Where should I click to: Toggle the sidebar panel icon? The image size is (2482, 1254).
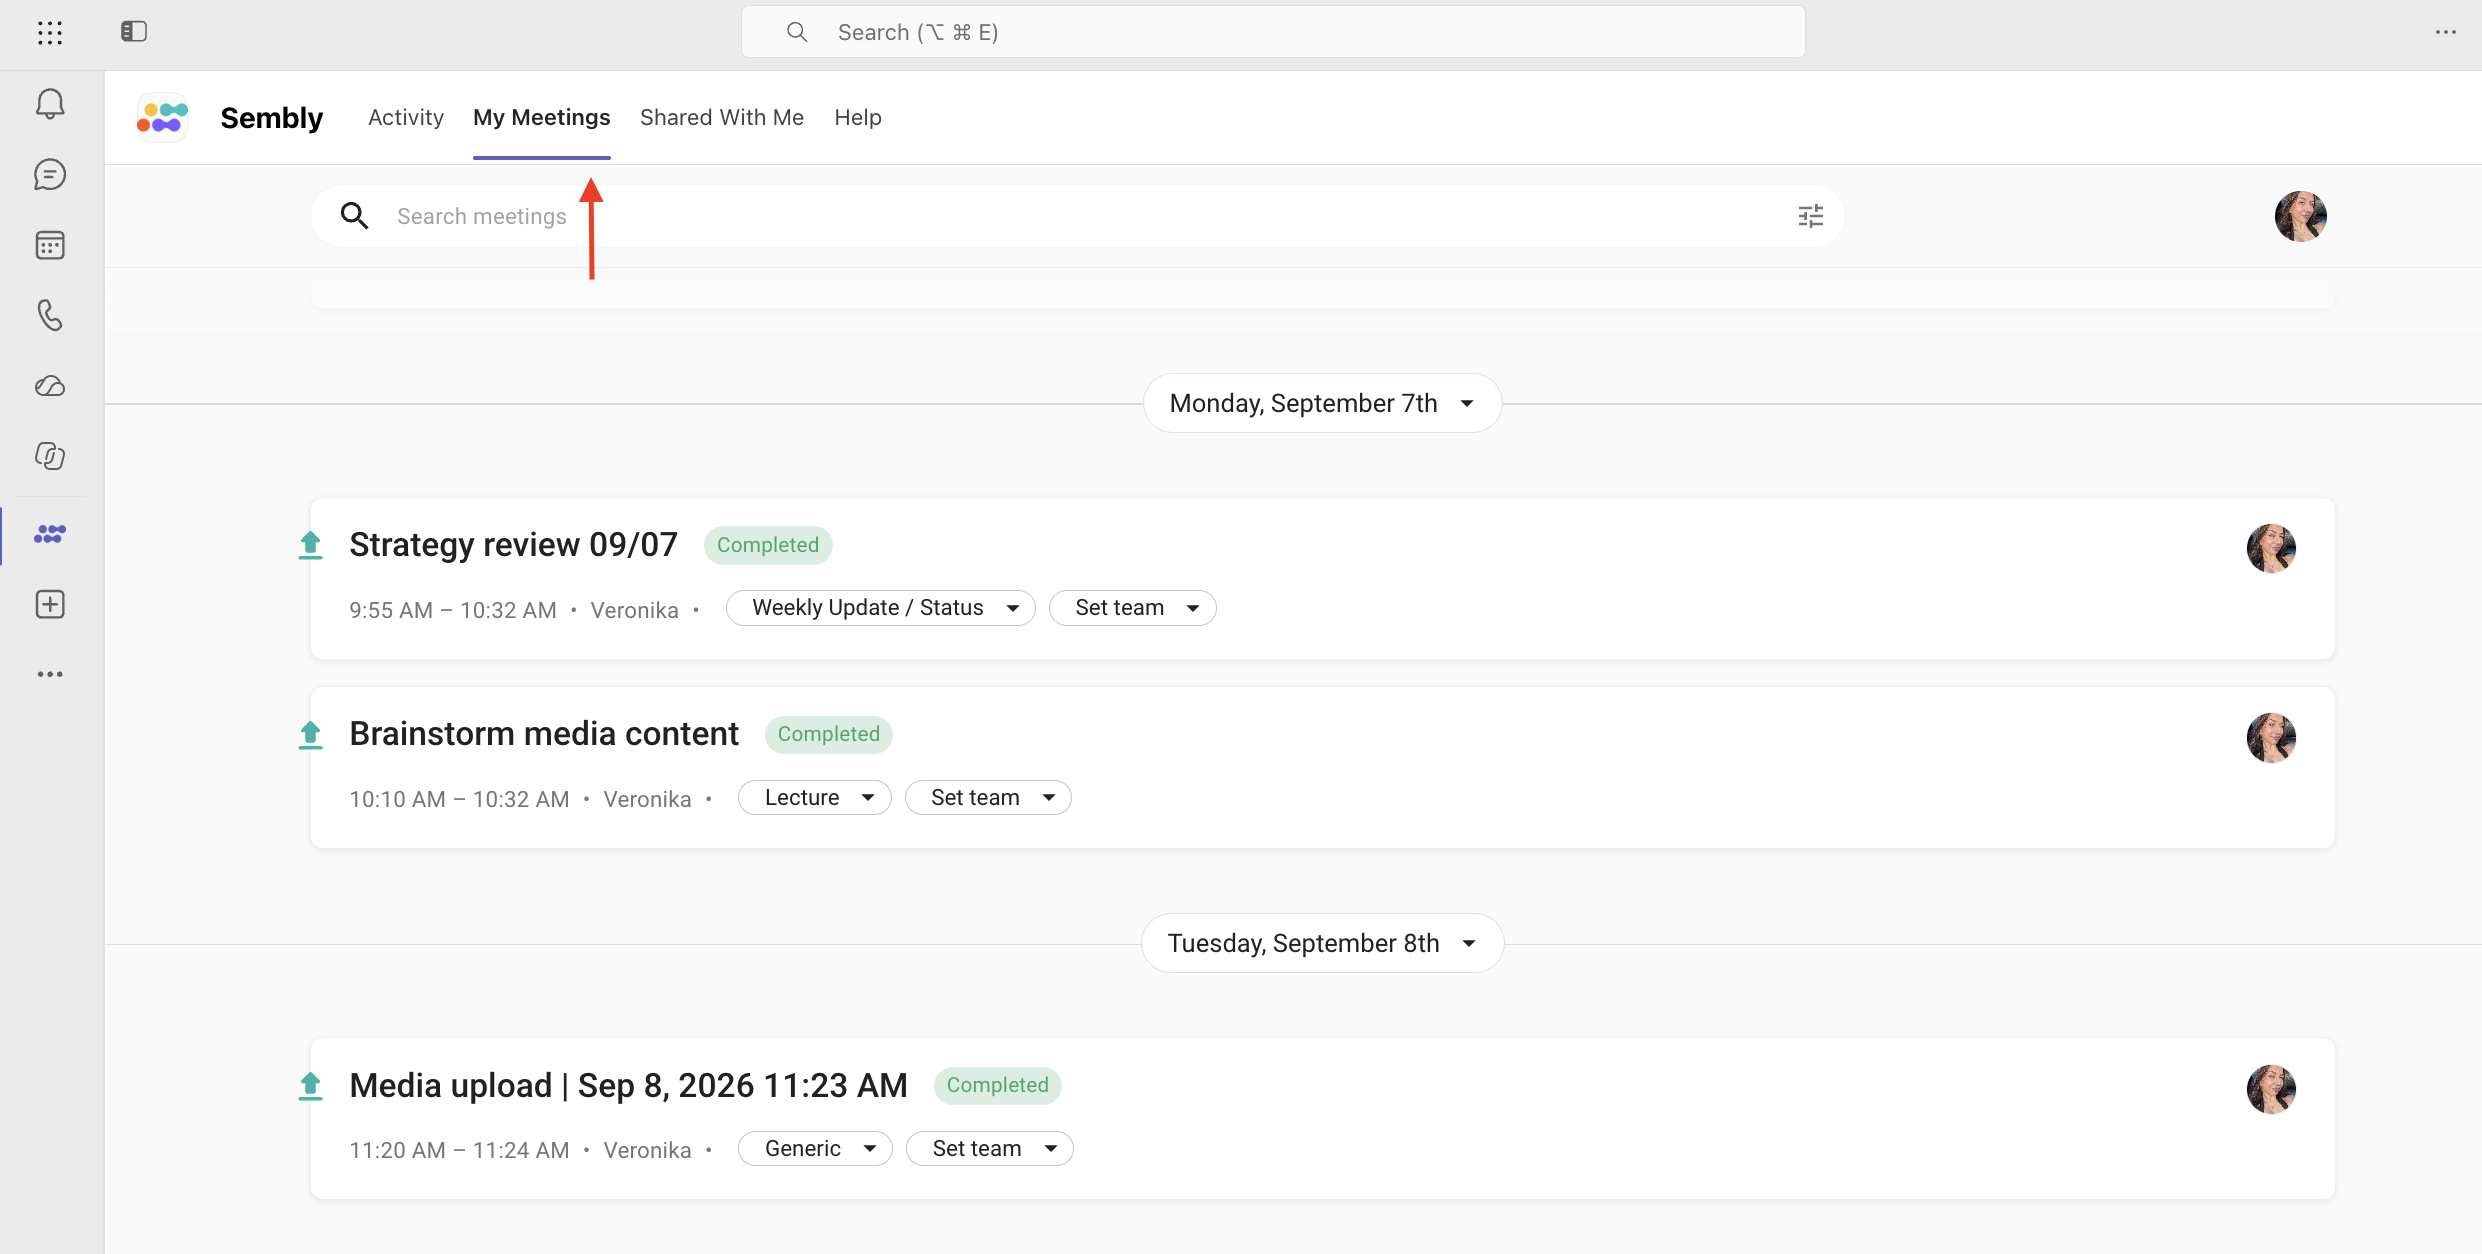[134, 32]
